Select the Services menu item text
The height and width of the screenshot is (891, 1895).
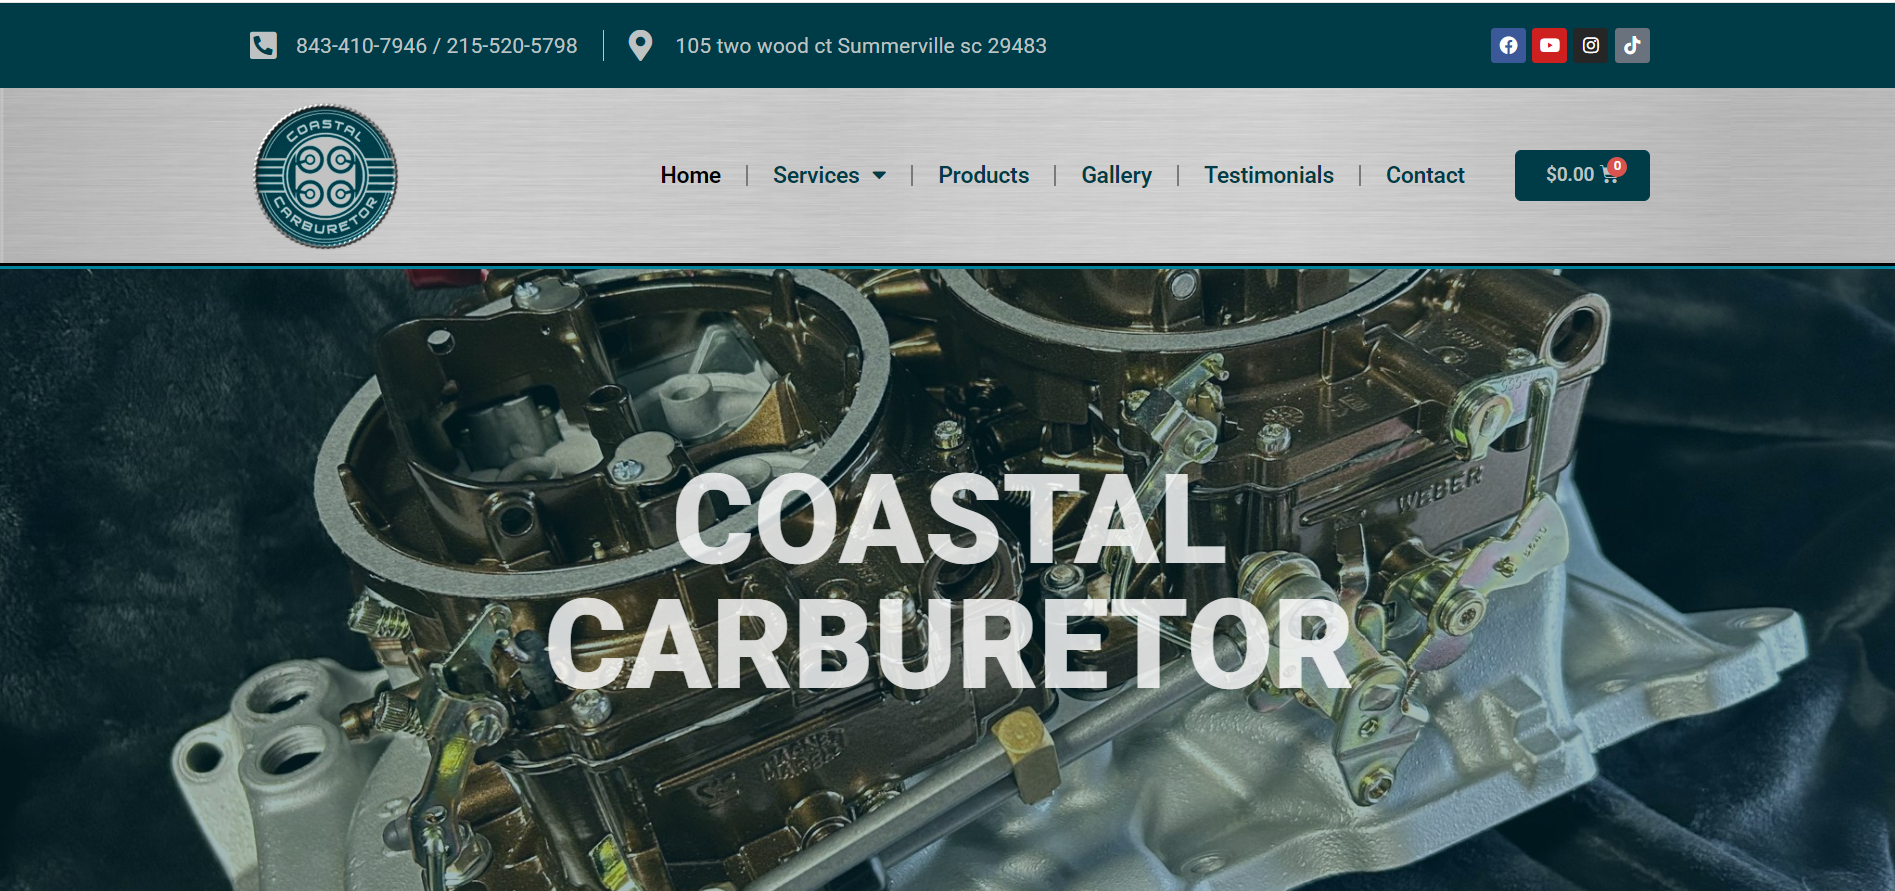[815, 175]
